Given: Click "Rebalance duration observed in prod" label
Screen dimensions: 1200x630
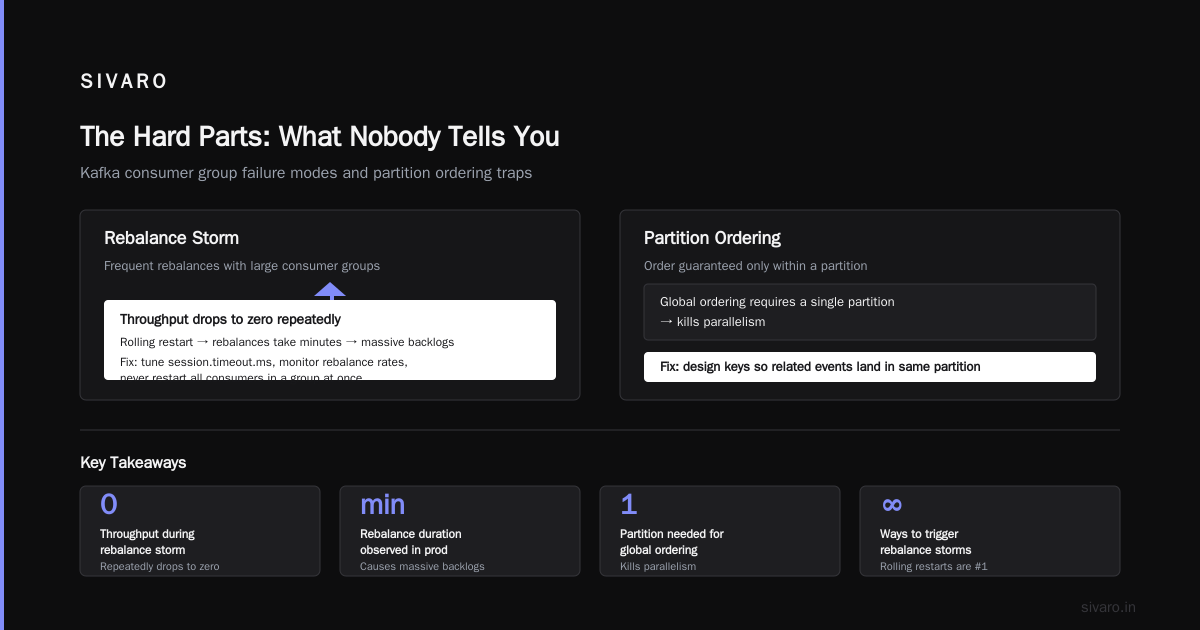Looking at the screenshot, I should click(x=411, y=542).
